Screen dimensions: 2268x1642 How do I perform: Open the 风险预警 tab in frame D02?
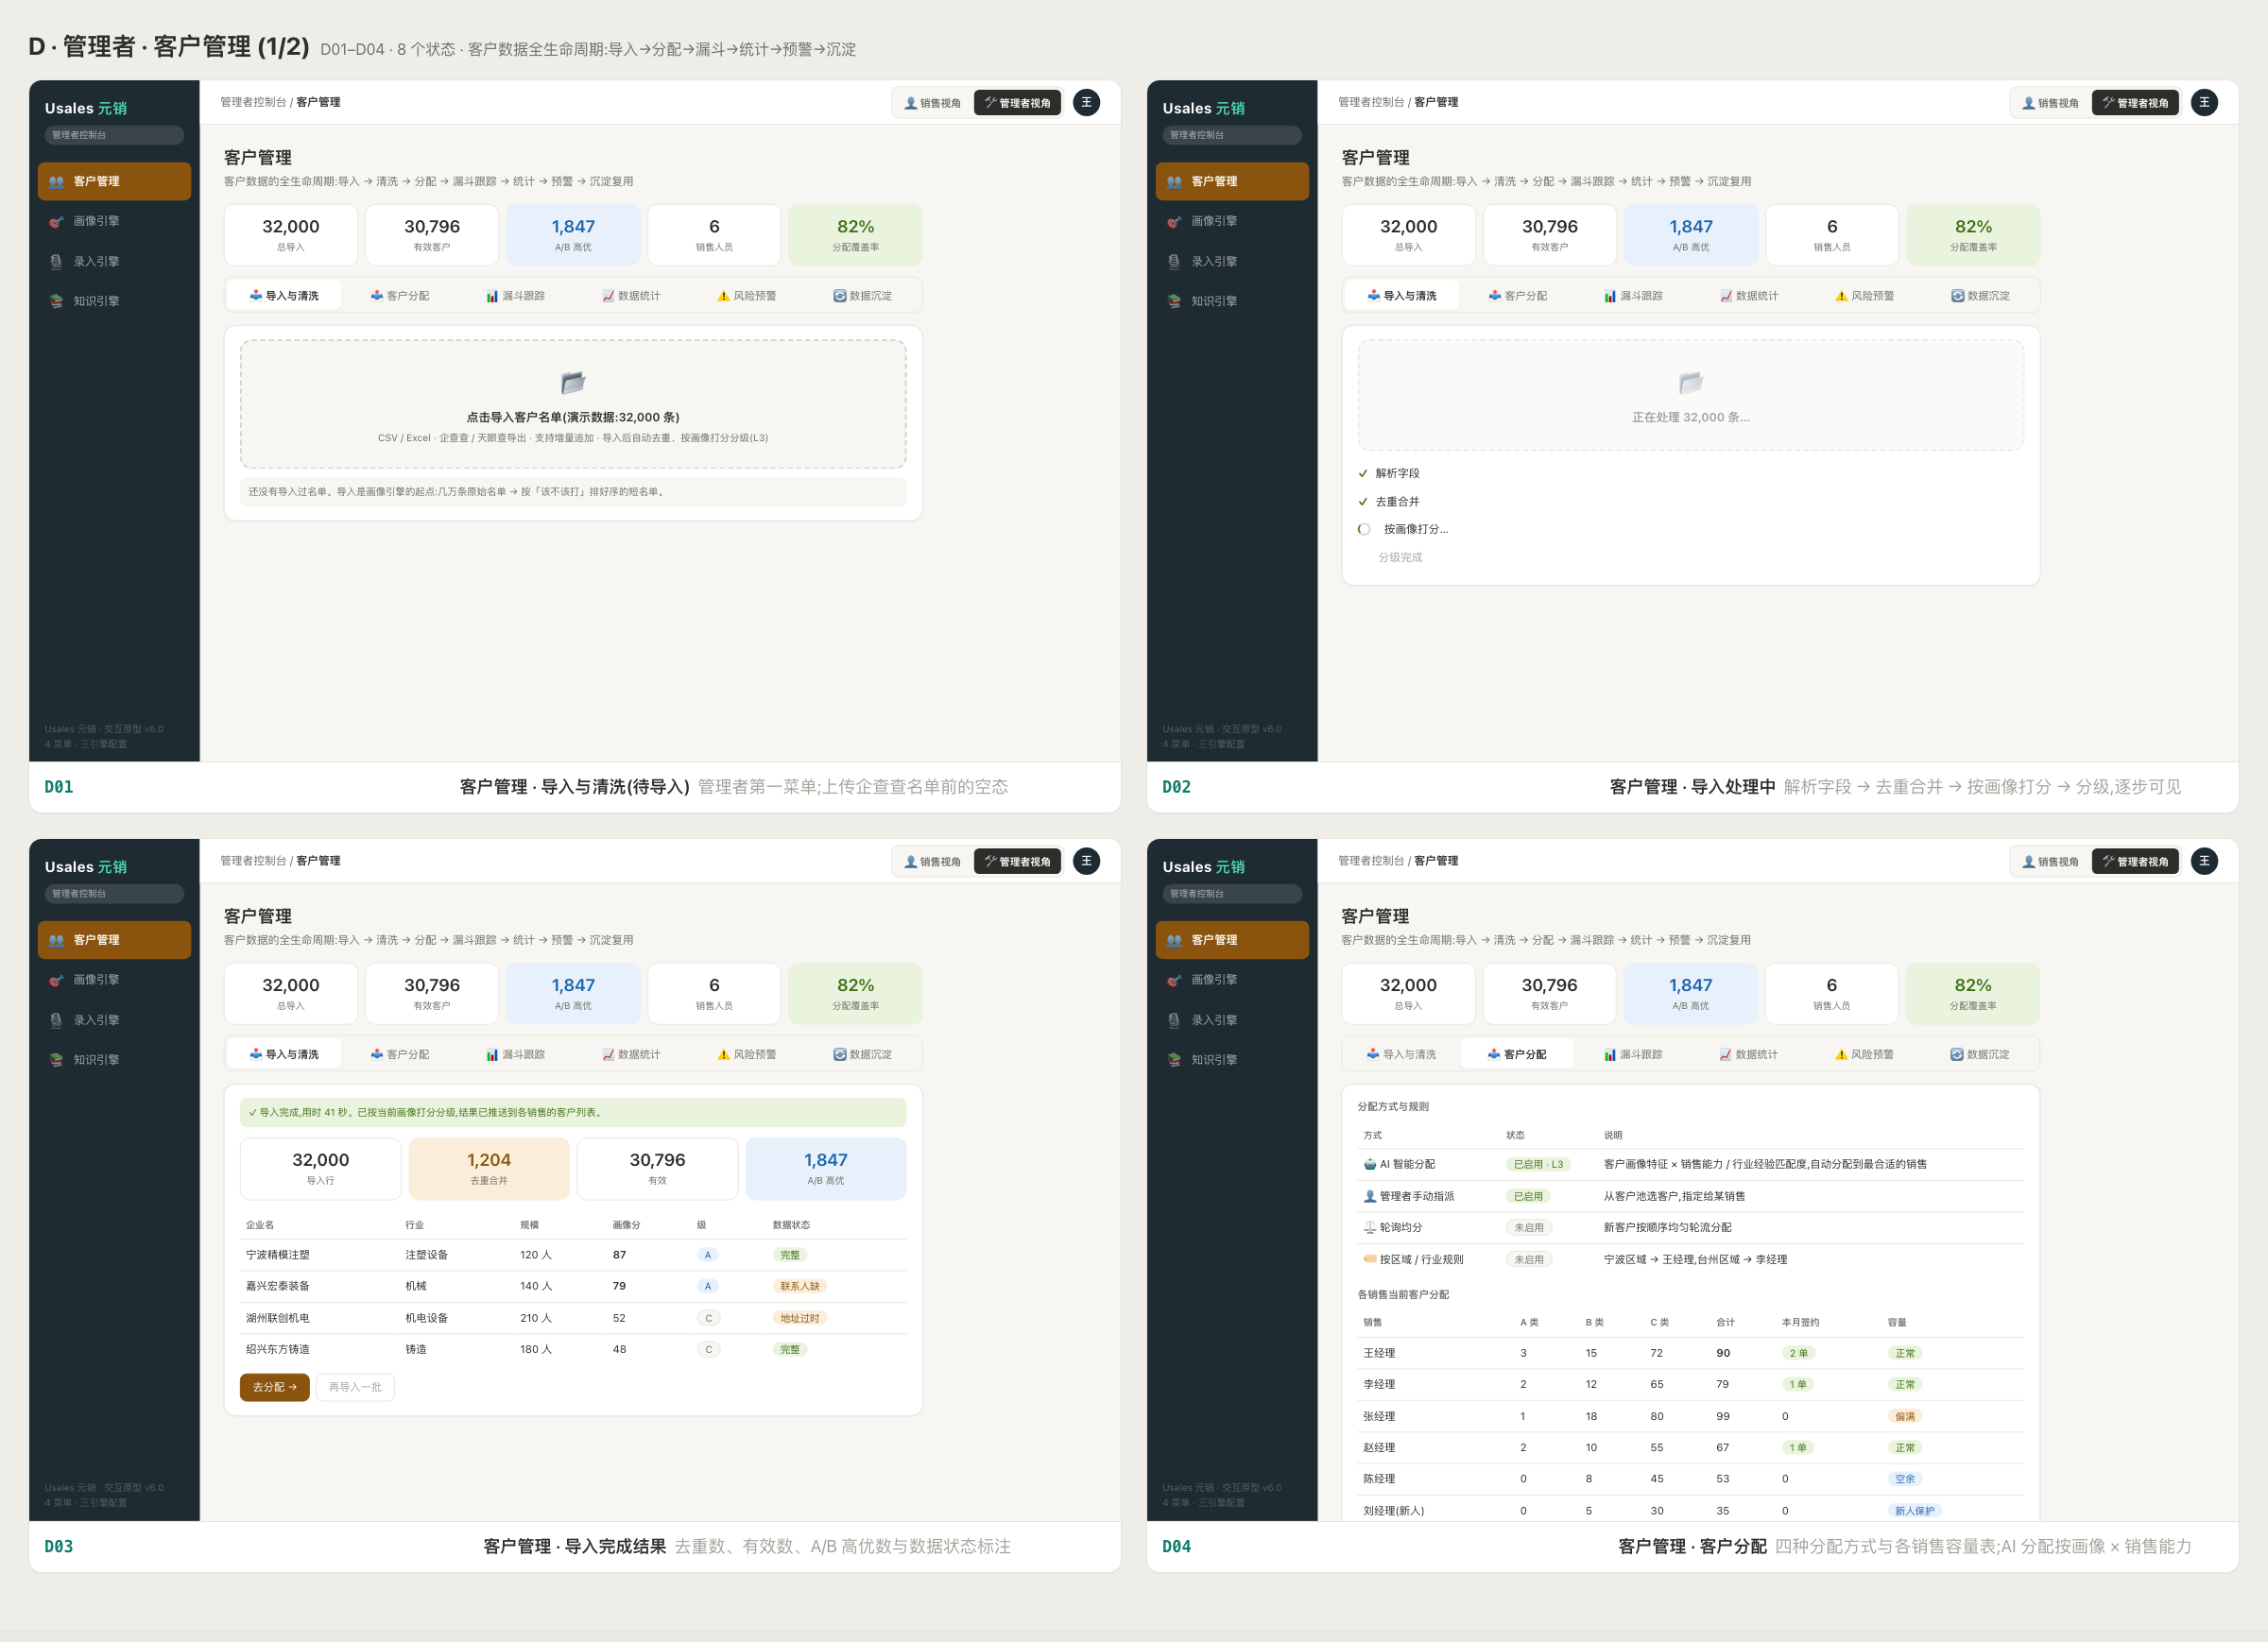[x=1865, y=296]
